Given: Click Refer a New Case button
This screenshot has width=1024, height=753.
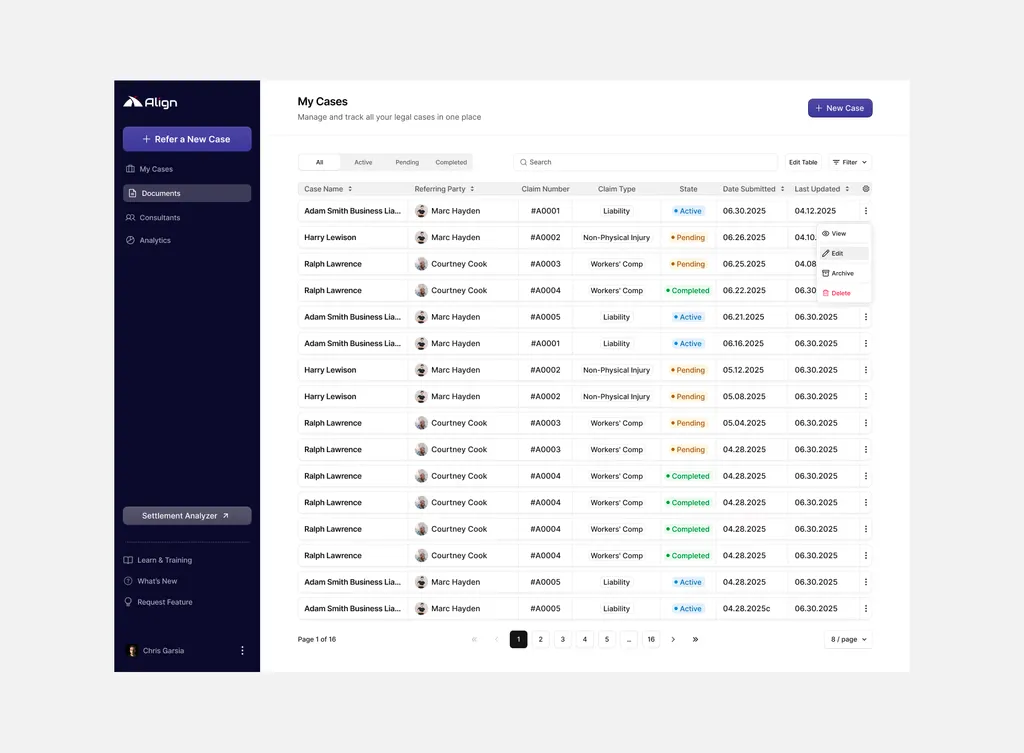Looking at the screenshot, I should click(187, 139).
